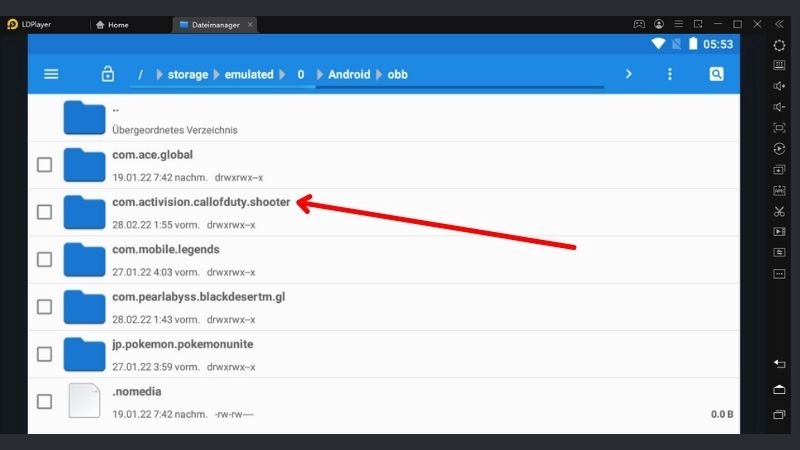Collapse LDPlayer sidebar with double chevron
The width and height of the screenshot is (800, 450).
[779, 24]
